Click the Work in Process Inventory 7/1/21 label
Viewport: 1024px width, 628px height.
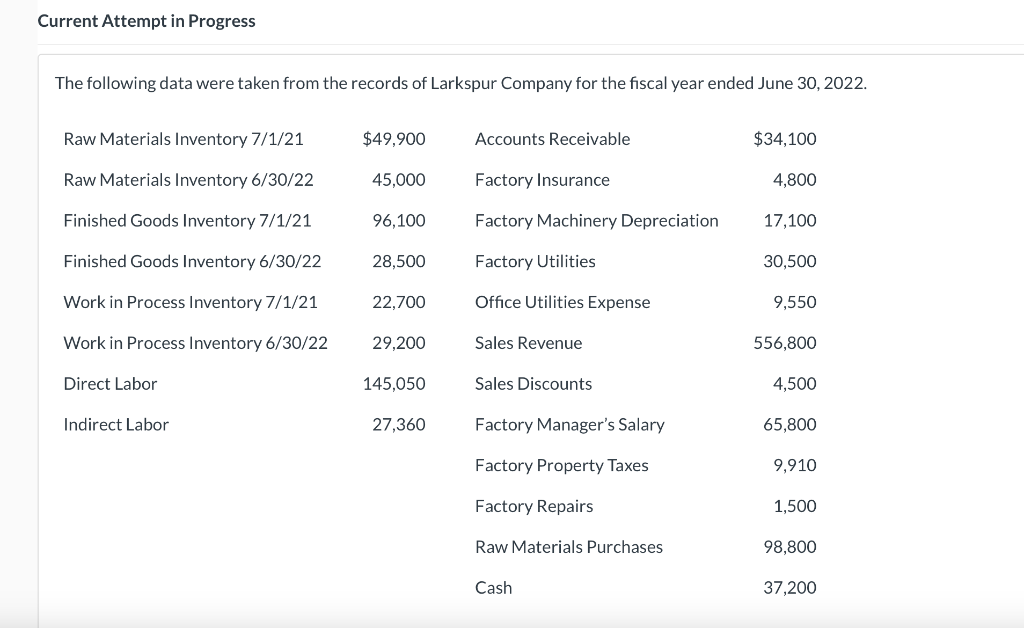point(190,302)
